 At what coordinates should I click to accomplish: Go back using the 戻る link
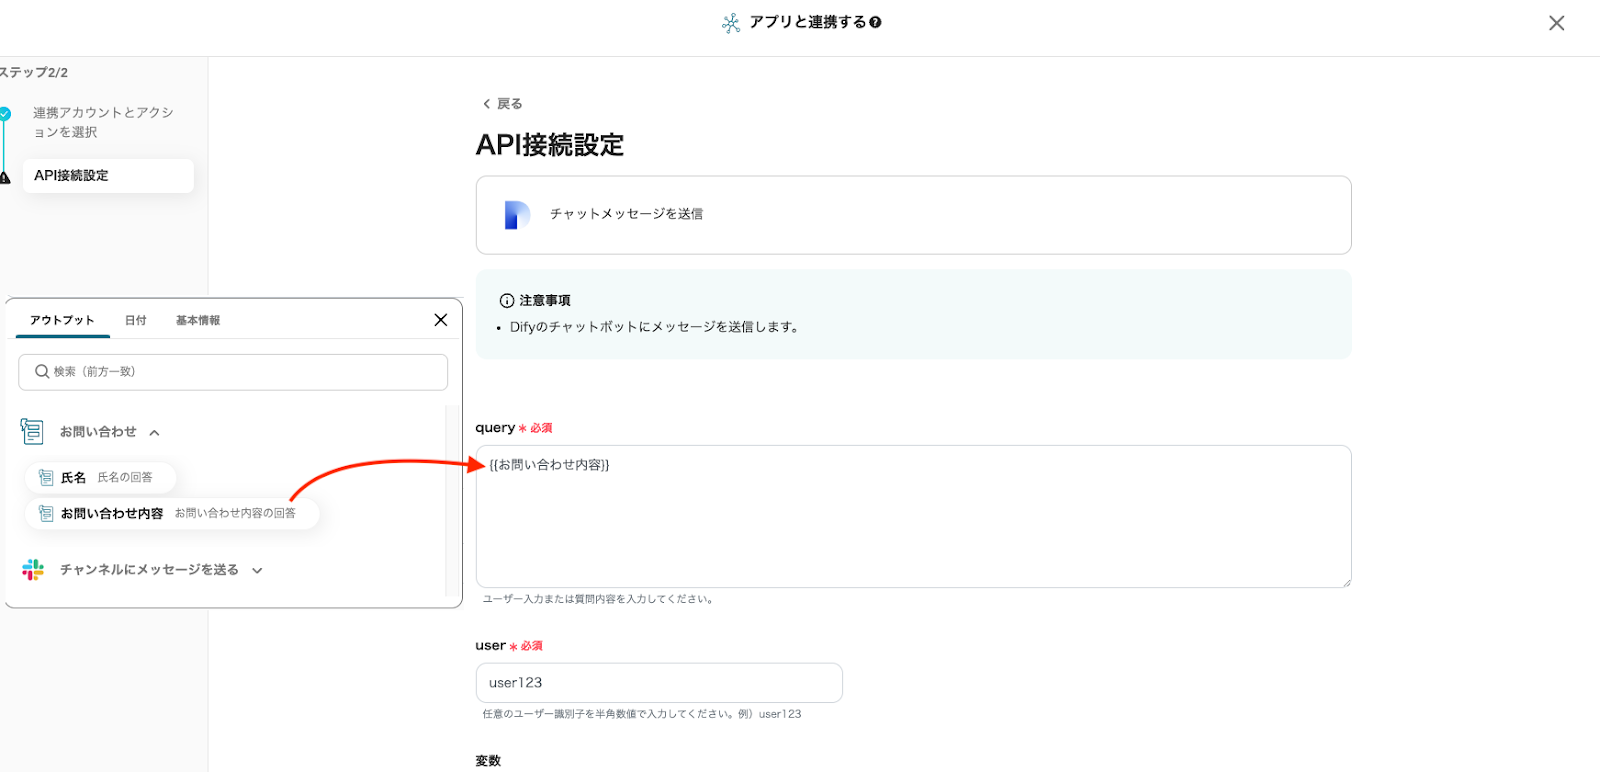click(x=502, y=104)
